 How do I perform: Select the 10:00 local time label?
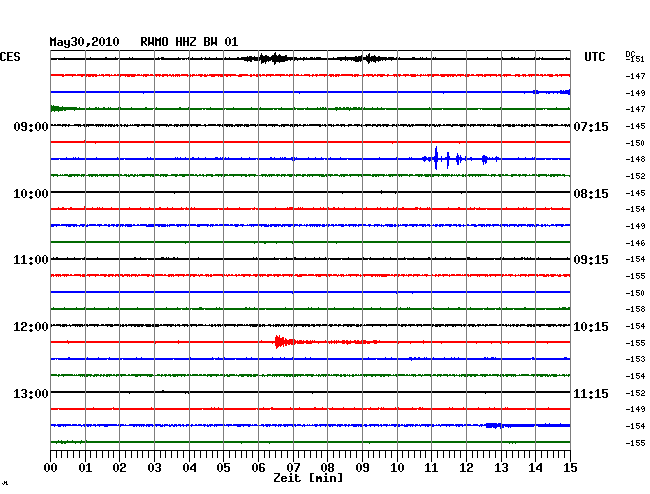(x=31, y=194)
